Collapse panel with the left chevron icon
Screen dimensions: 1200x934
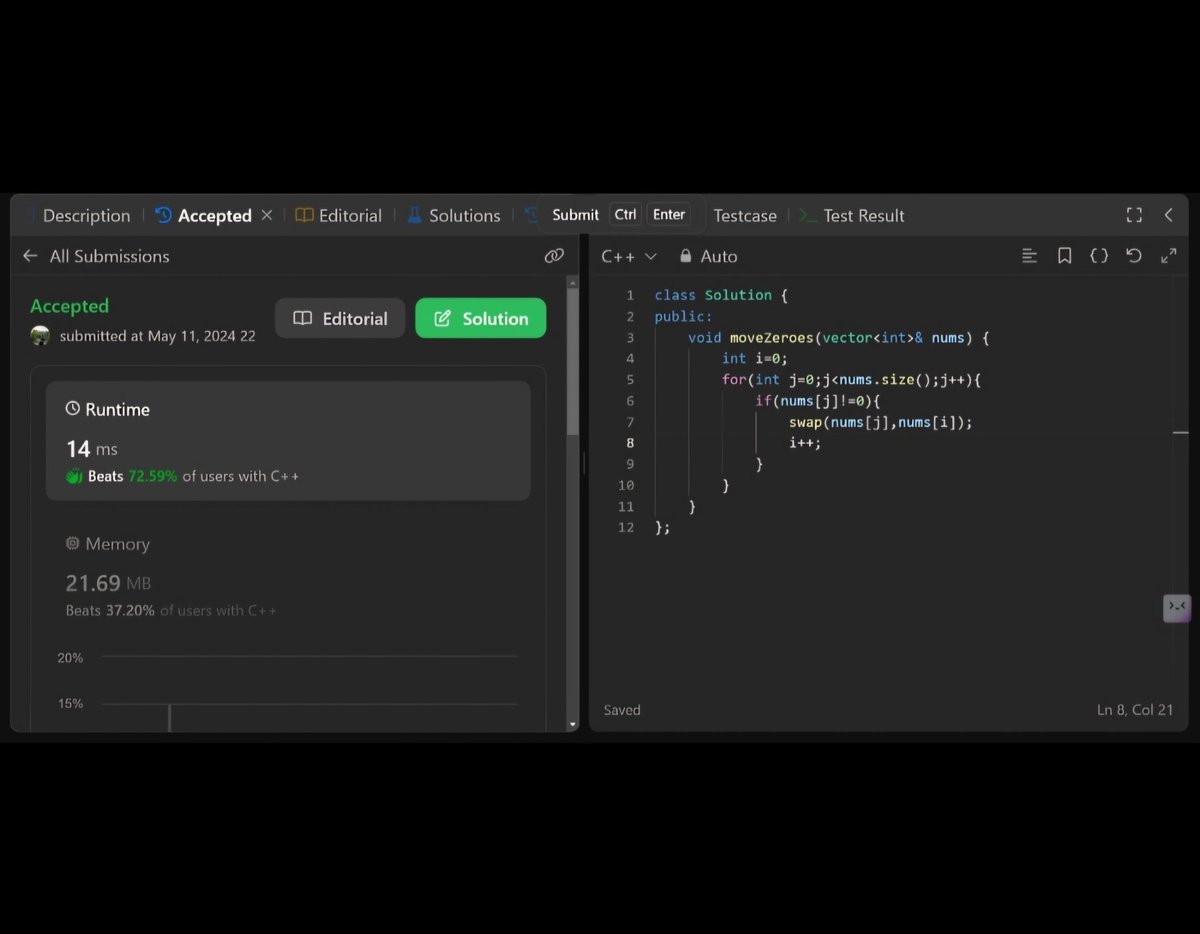pos(1168,215)
